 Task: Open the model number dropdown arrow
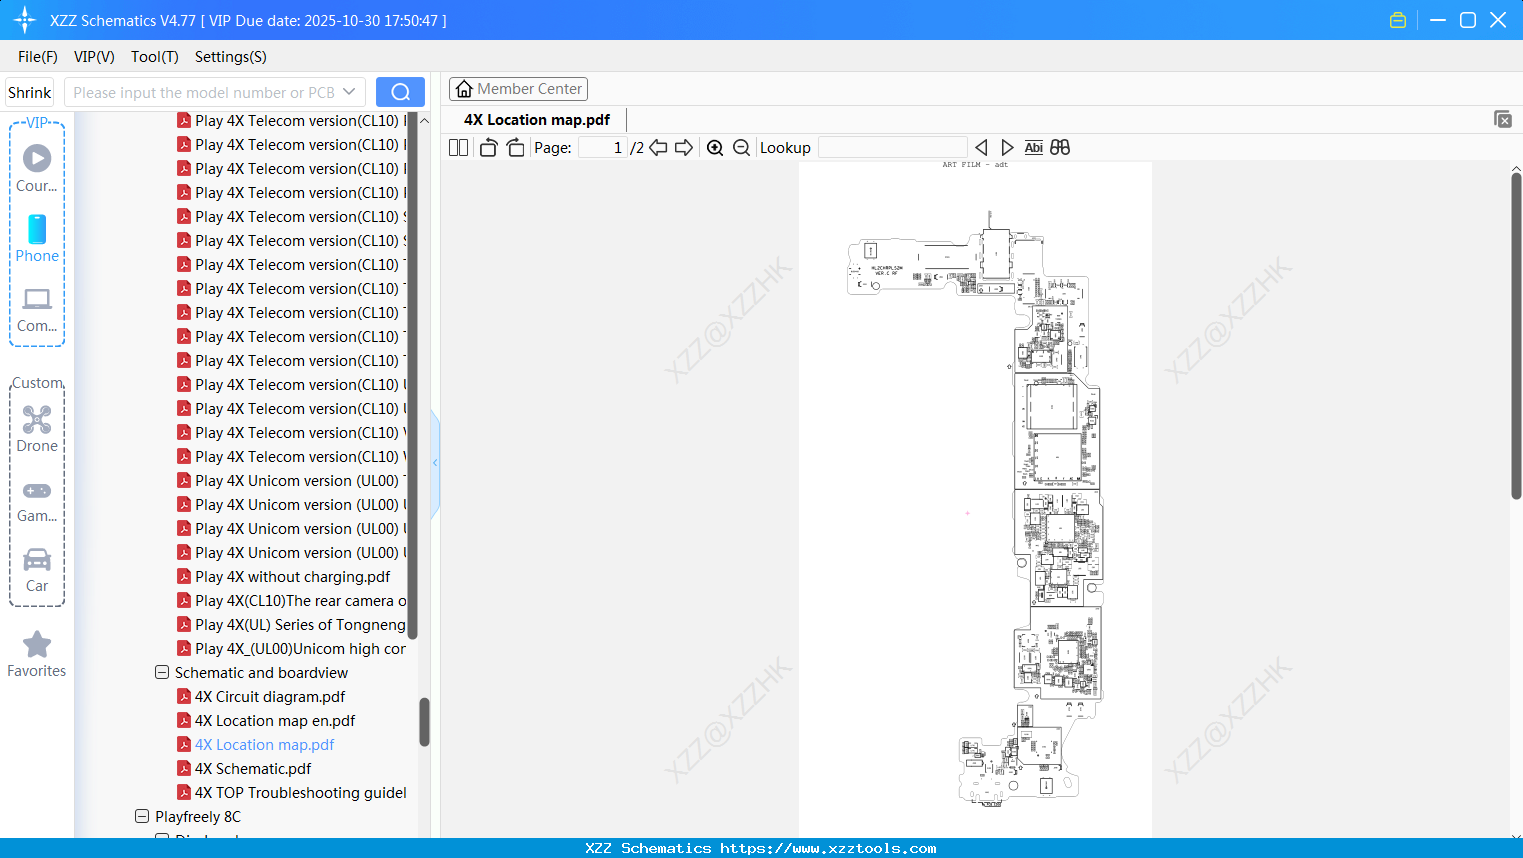coord(349,92)
